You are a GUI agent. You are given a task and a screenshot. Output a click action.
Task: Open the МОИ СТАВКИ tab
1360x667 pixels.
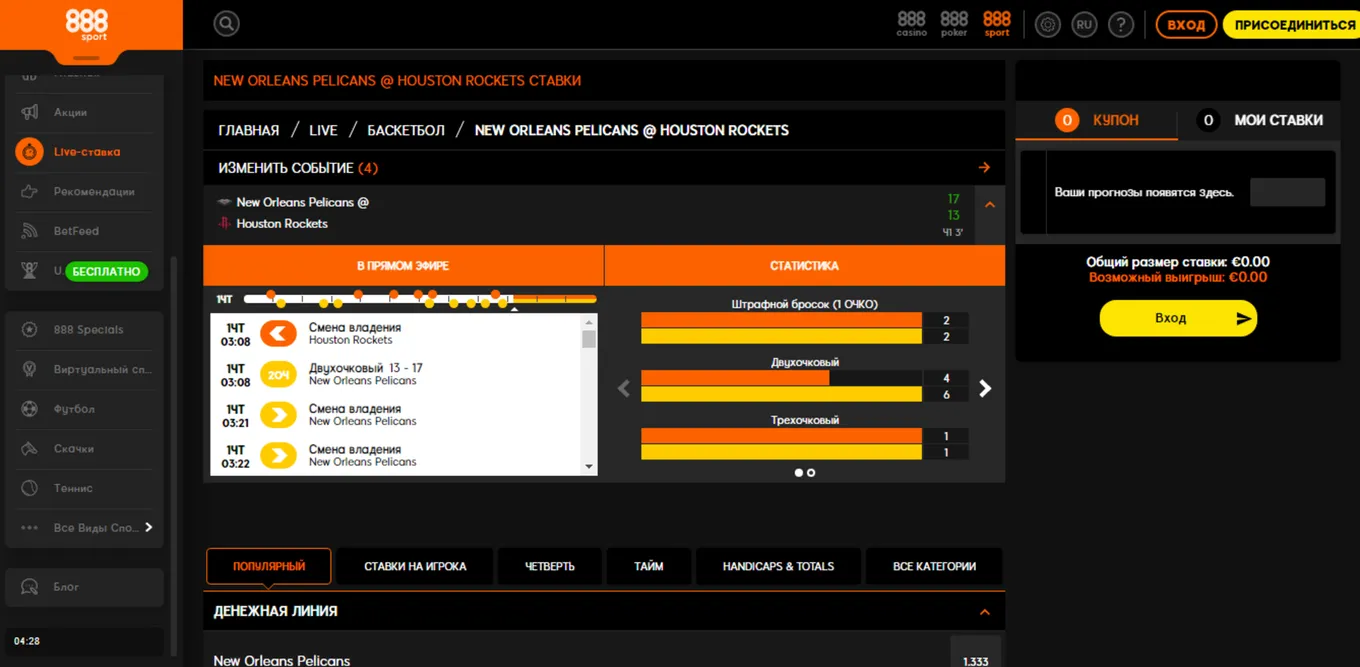click(1259, 120)
